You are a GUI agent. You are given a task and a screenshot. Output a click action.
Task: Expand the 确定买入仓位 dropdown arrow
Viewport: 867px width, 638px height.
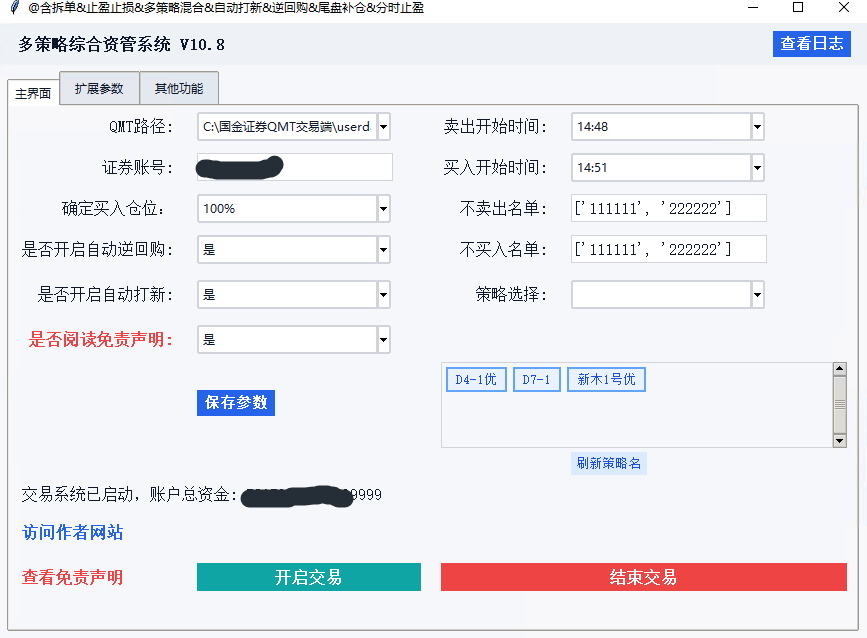[383, 208]
